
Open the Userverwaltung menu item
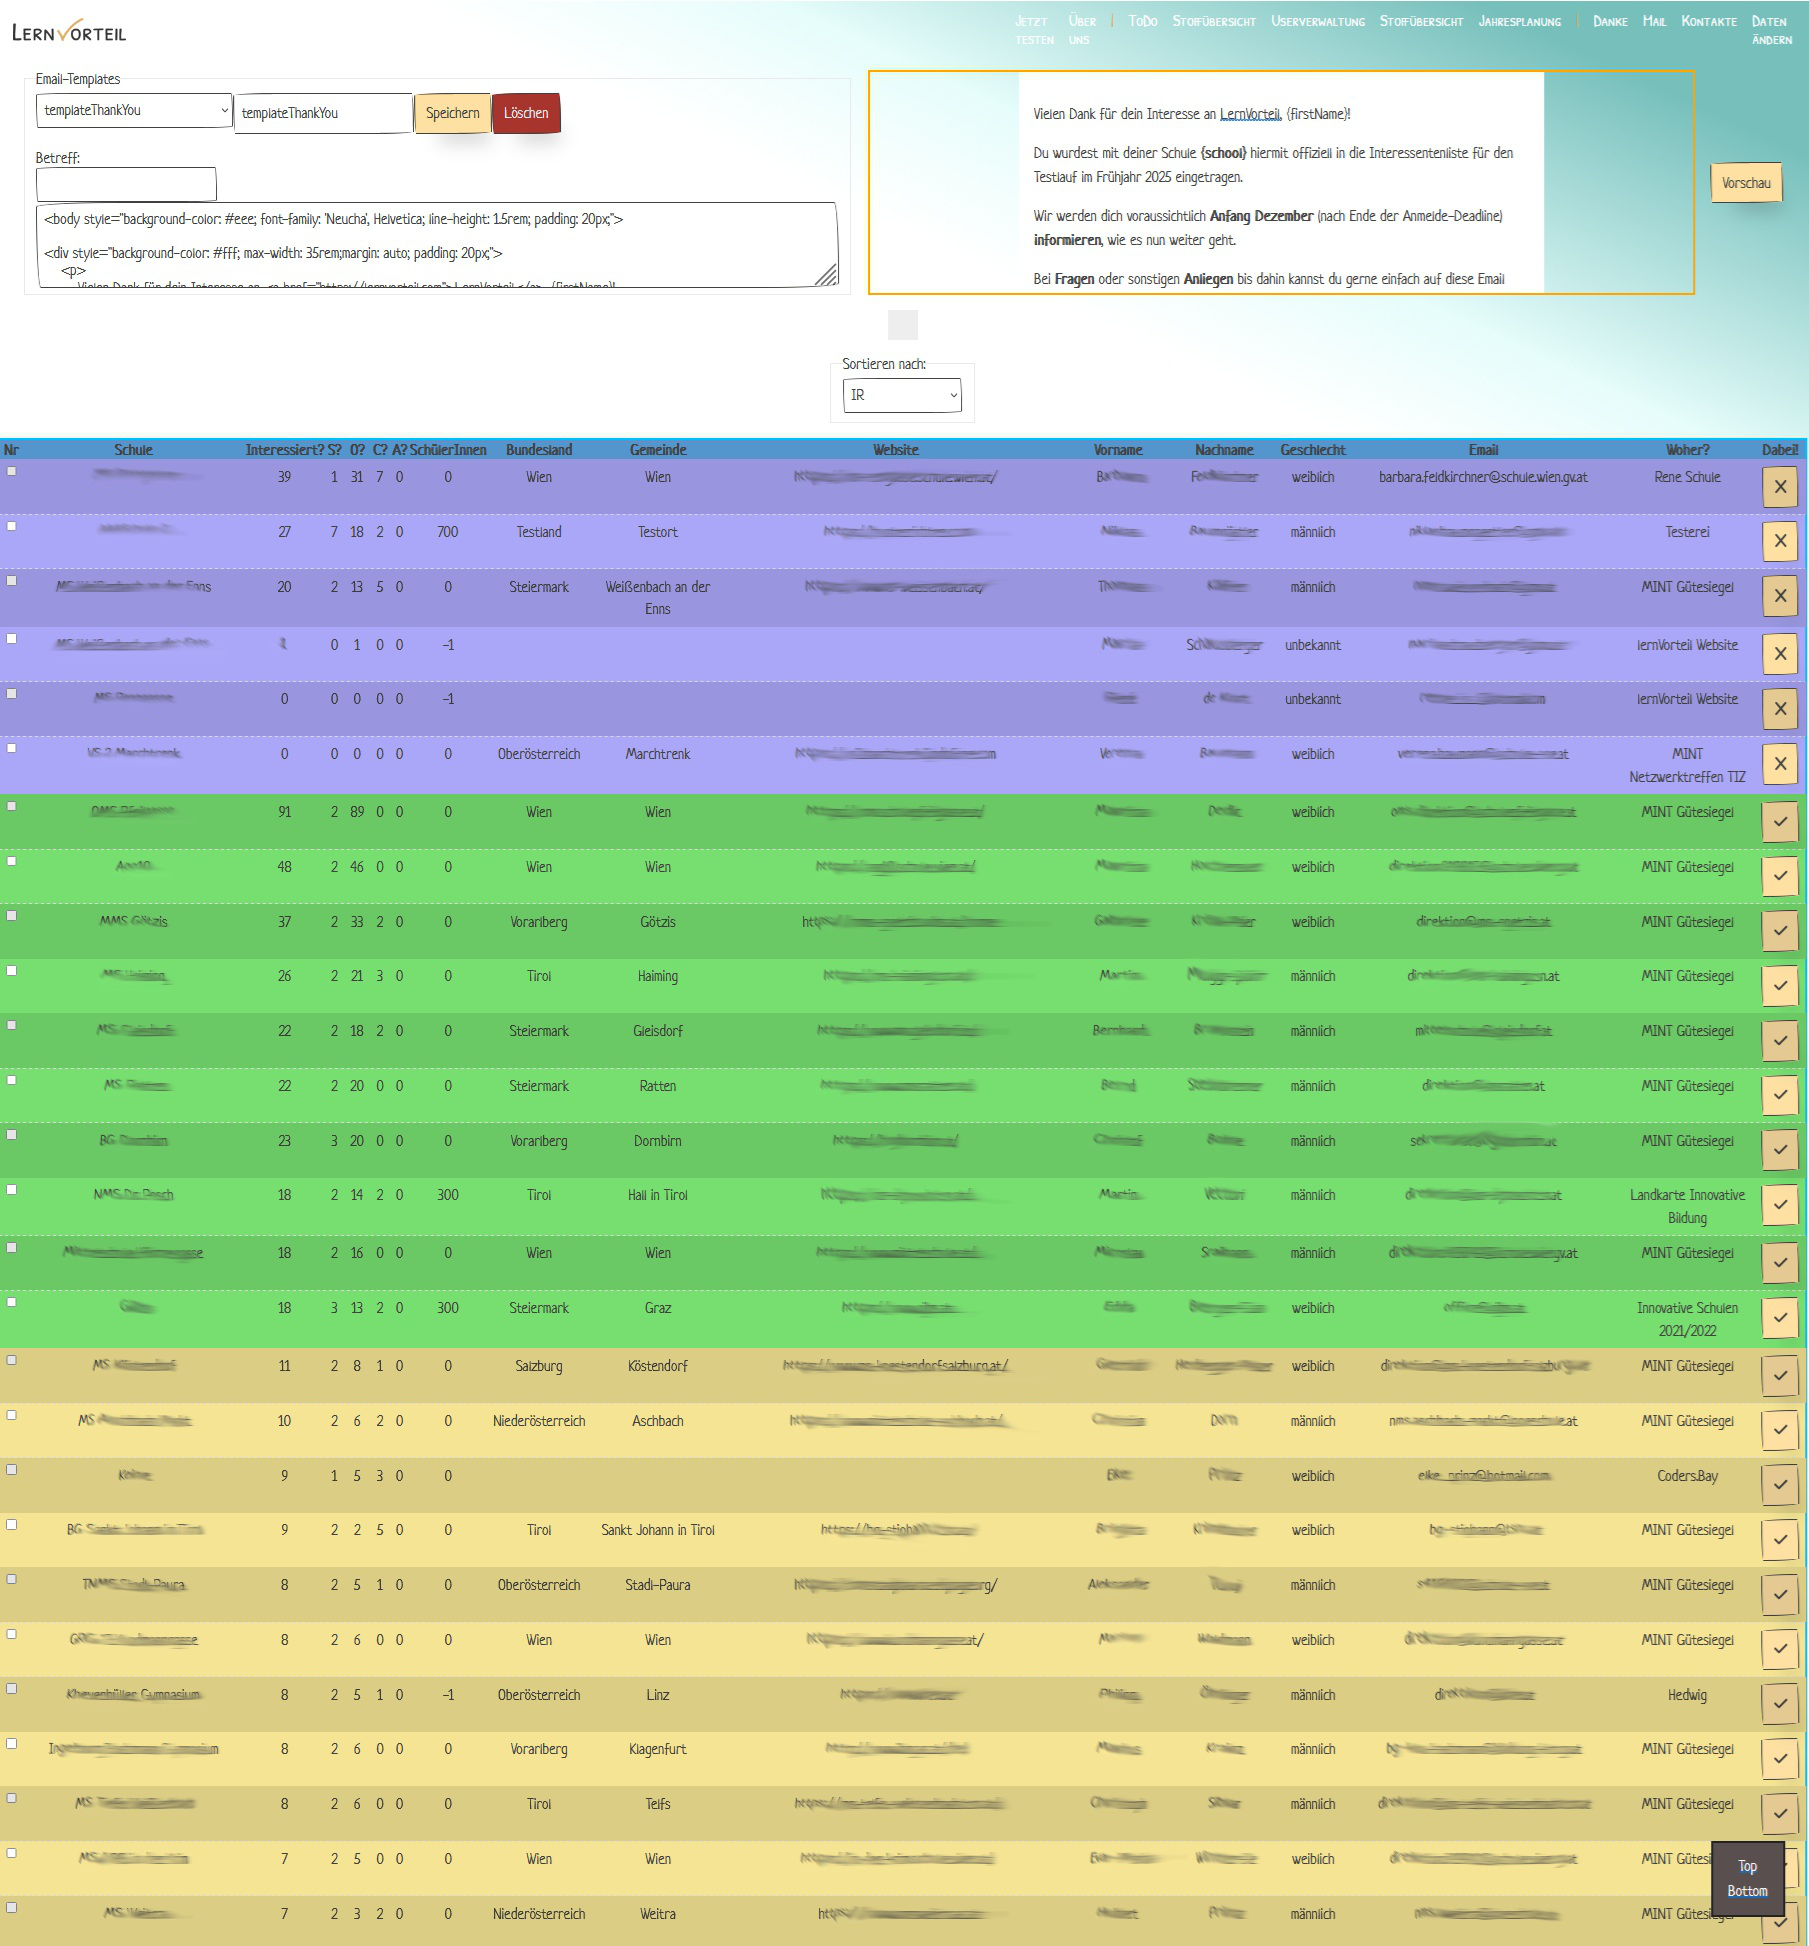pos(1317,21)
